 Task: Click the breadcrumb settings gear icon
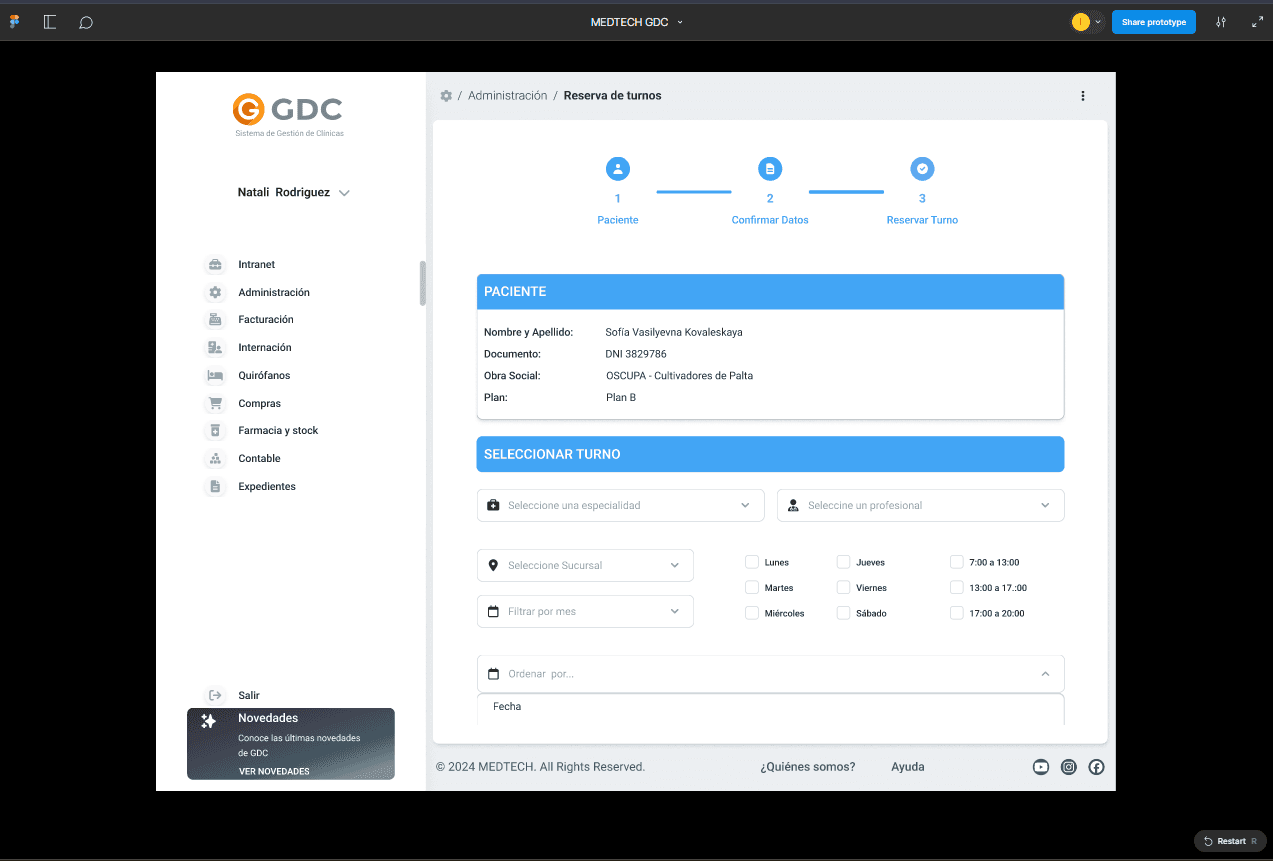[446, 96]
